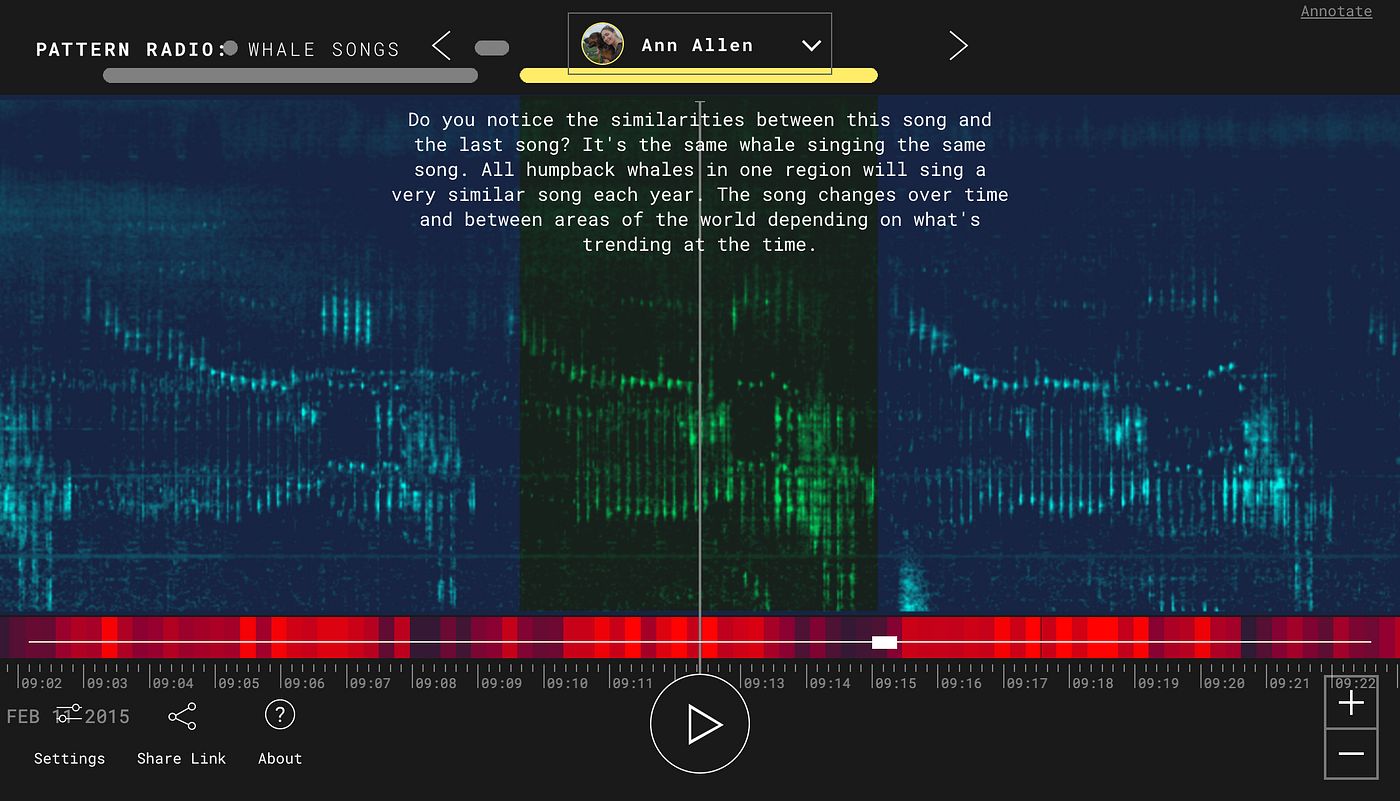Click the white handle on overview timeline
The width and height of the screenshot is (1400, 801).
[x=884, y=642]
